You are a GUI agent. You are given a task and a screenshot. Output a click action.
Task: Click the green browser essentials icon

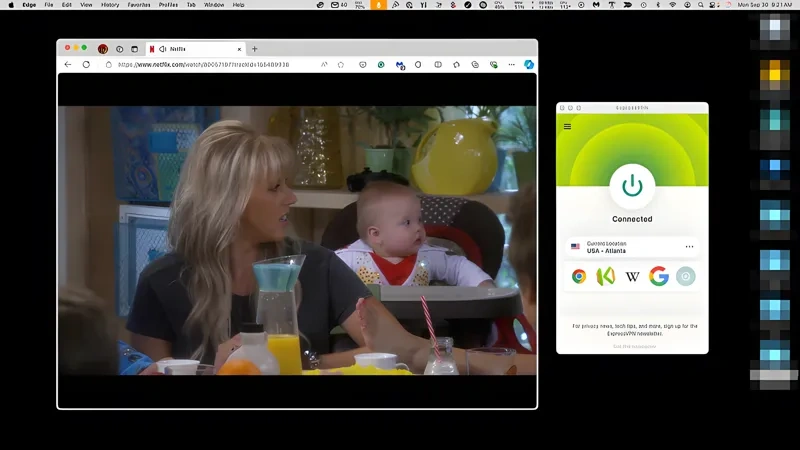pos(493,65)
